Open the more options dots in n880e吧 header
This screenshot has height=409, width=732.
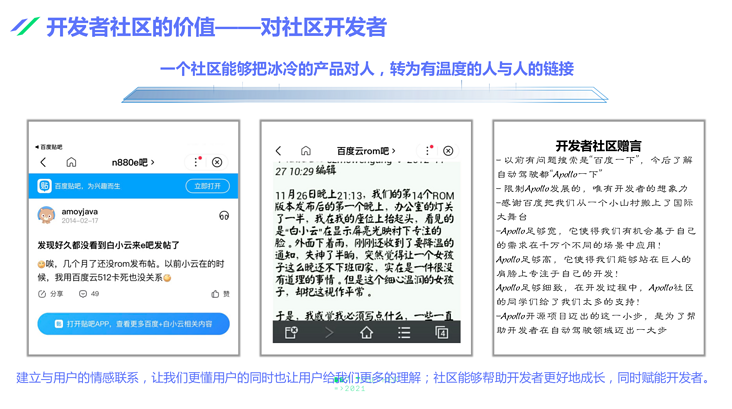pos(196,162)
